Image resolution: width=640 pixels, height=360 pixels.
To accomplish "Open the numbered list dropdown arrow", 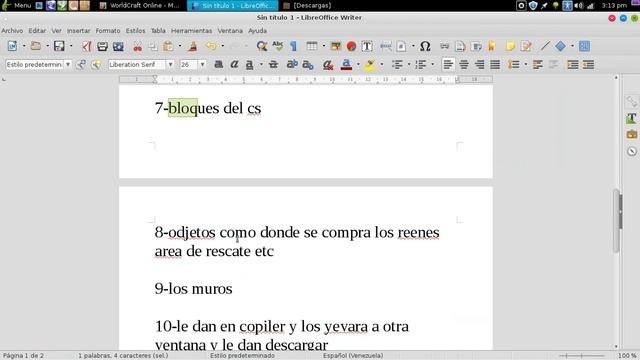I will point(433,64).
